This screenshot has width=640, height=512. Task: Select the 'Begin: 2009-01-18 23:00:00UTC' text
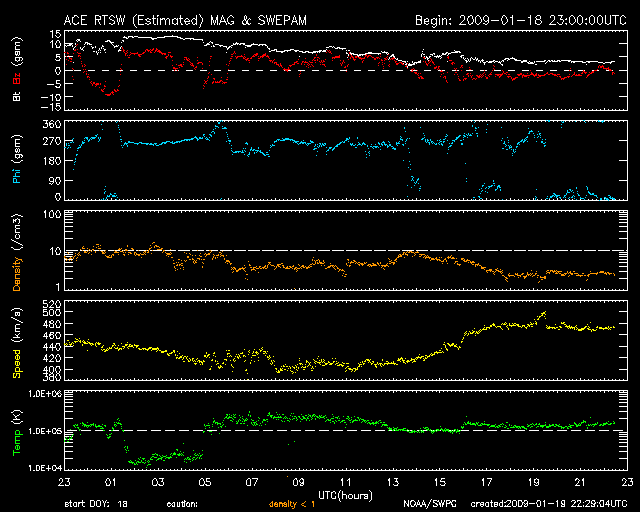pyautogui.click(x=521, y=20)
